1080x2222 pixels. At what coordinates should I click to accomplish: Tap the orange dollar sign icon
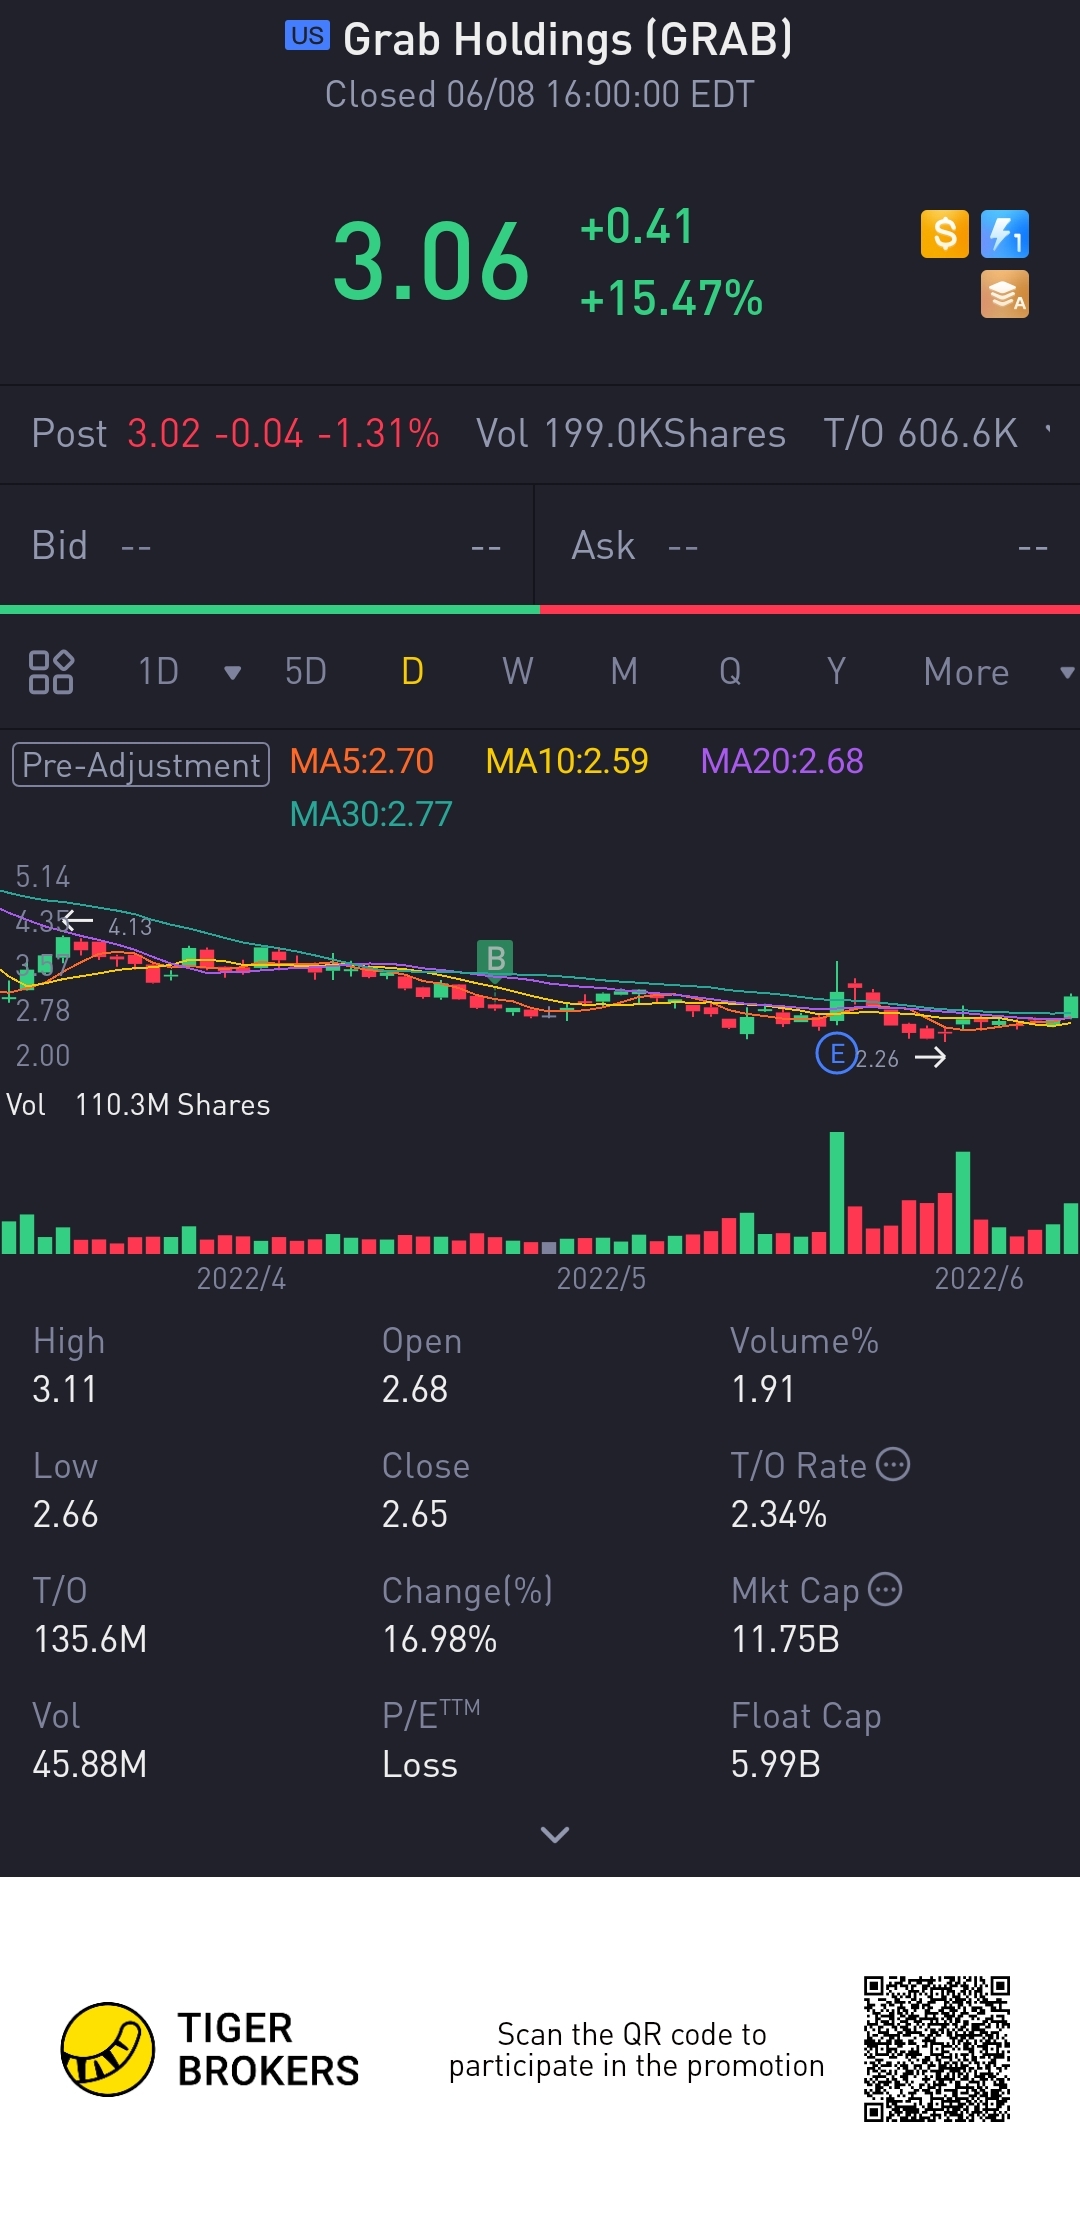pyautogui.click(x=945, y=235)
